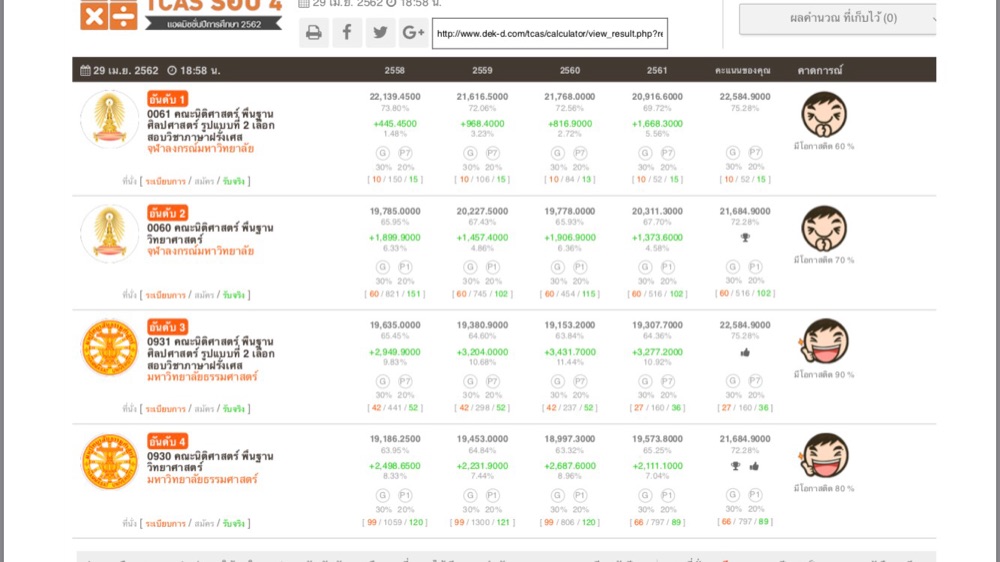Open มหาวิทยาลัยธรรมศาสตร์ link under rank 4

click(201, 479)
